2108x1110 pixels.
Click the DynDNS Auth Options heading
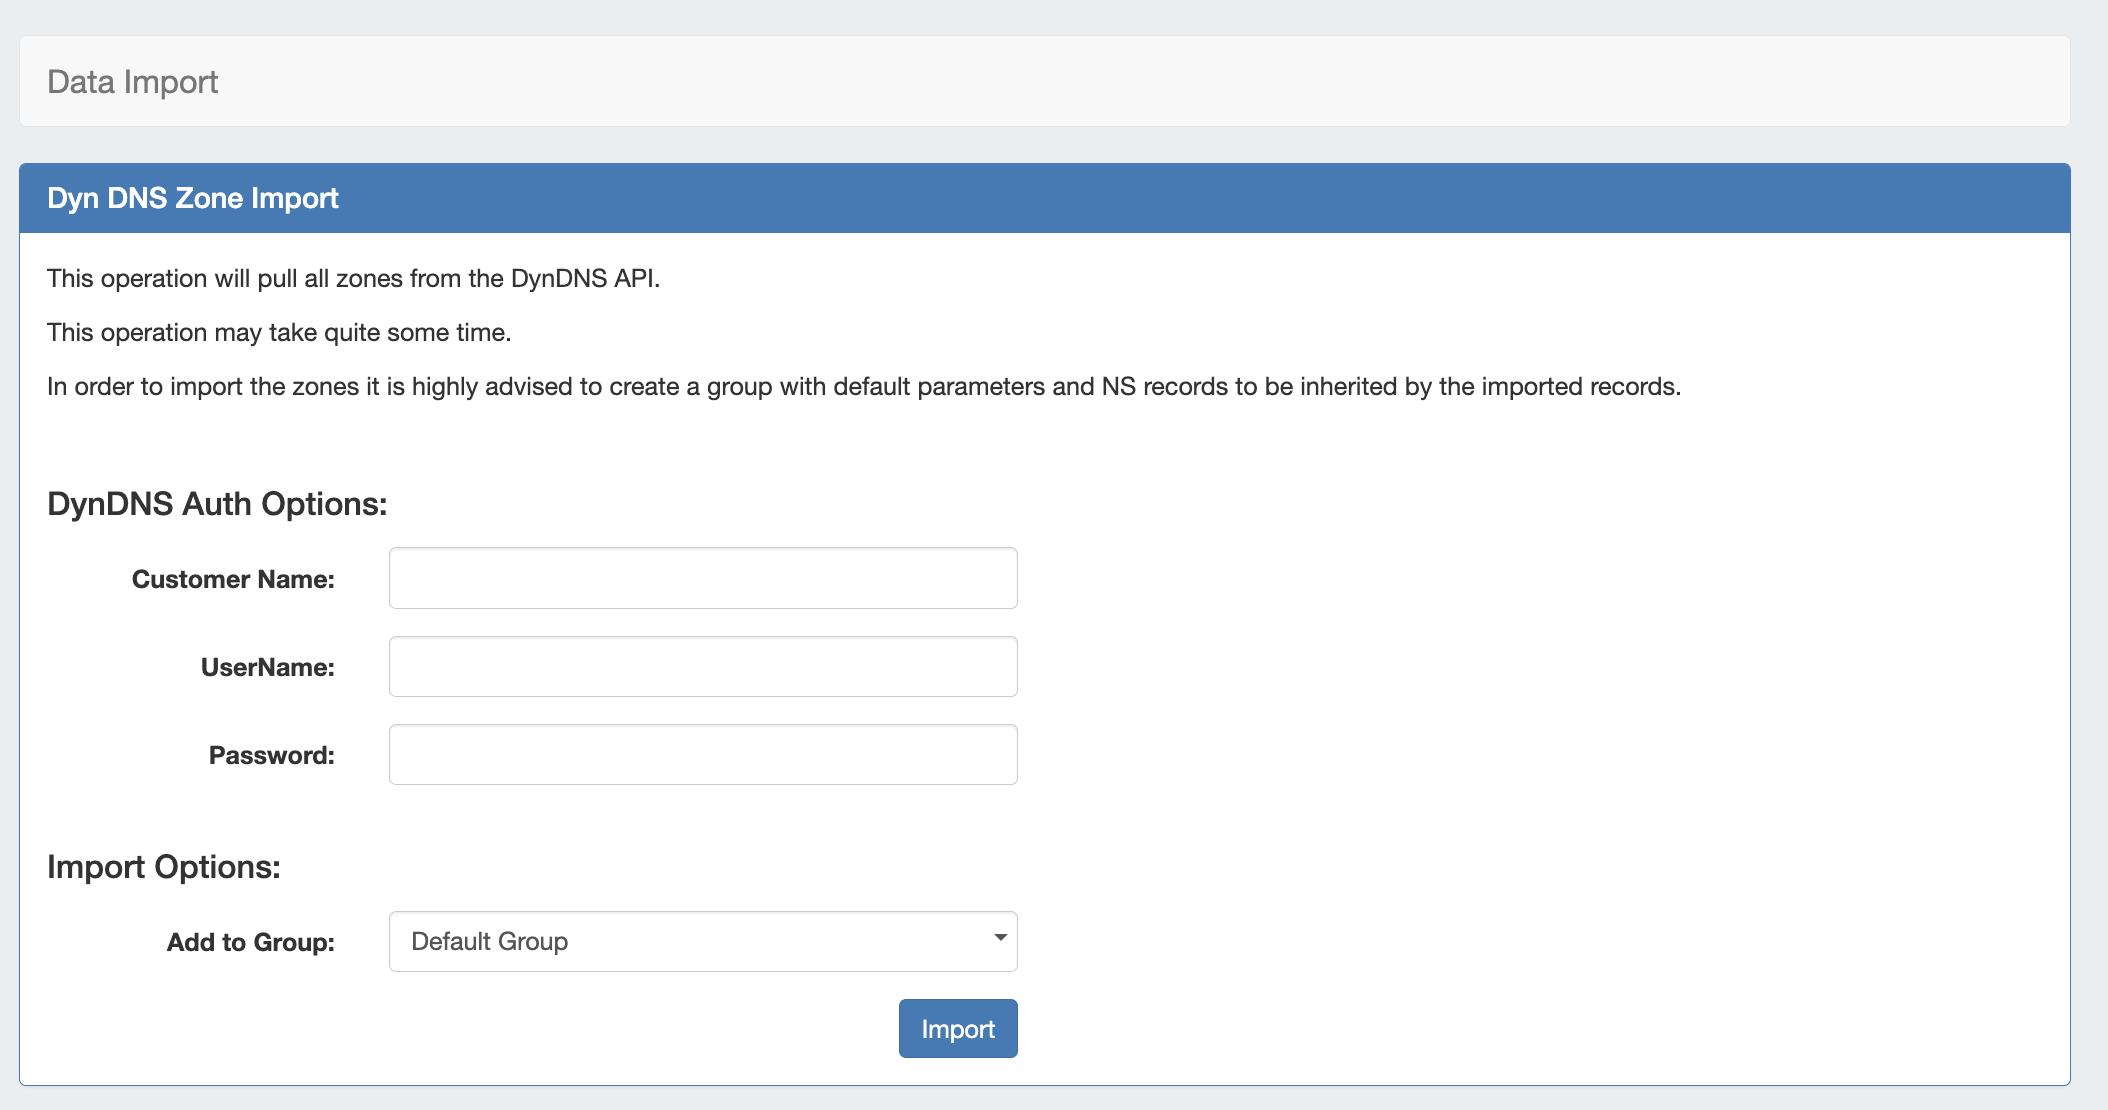tap(217, 504)
